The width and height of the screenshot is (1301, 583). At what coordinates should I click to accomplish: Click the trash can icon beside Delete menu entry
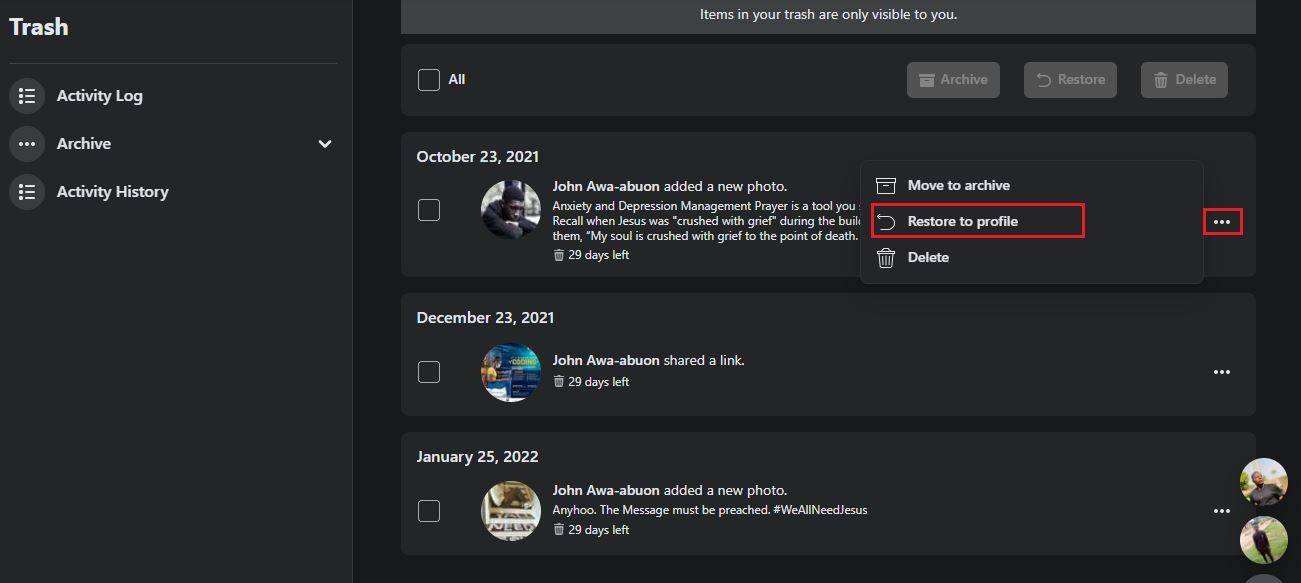pyautogui.click(x=886, y=257)
